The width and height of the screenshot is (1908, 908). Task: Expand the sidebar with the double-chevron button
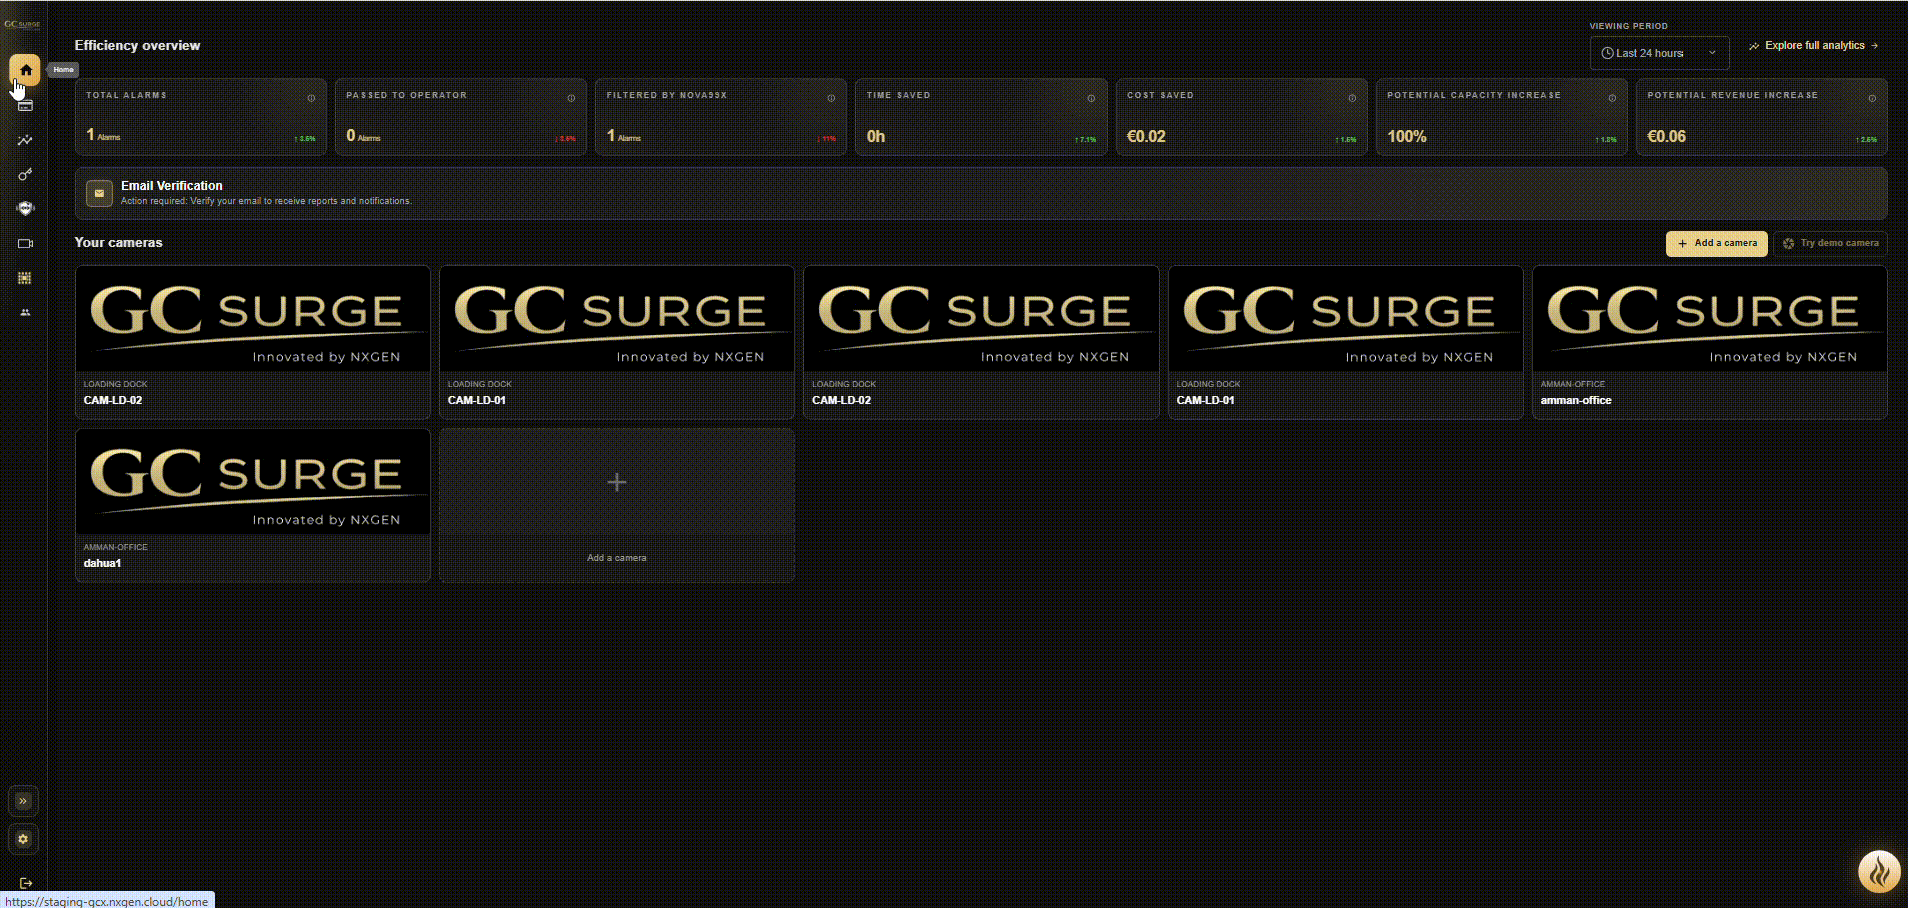(x=23, y=801)
